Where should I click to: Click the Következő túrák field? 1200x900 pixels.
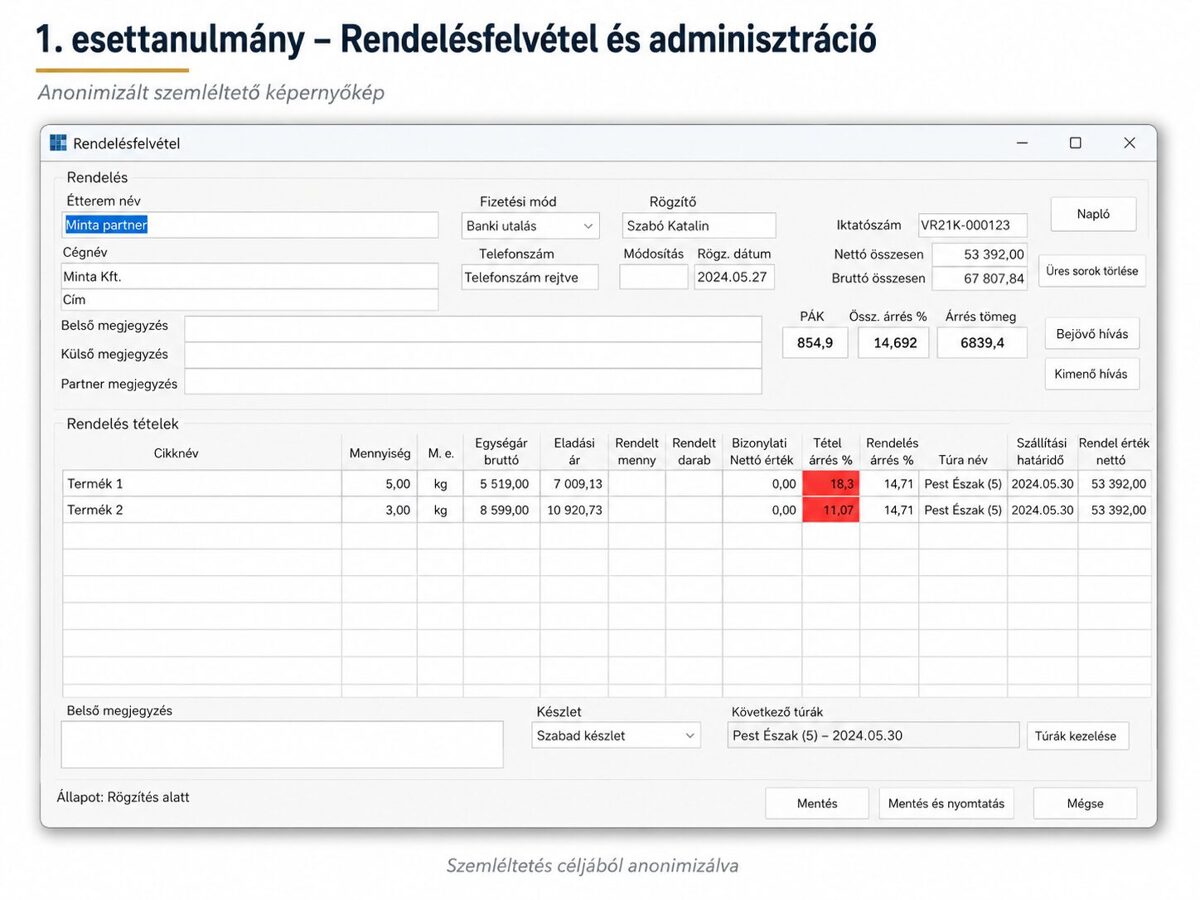tap(874, 735)
